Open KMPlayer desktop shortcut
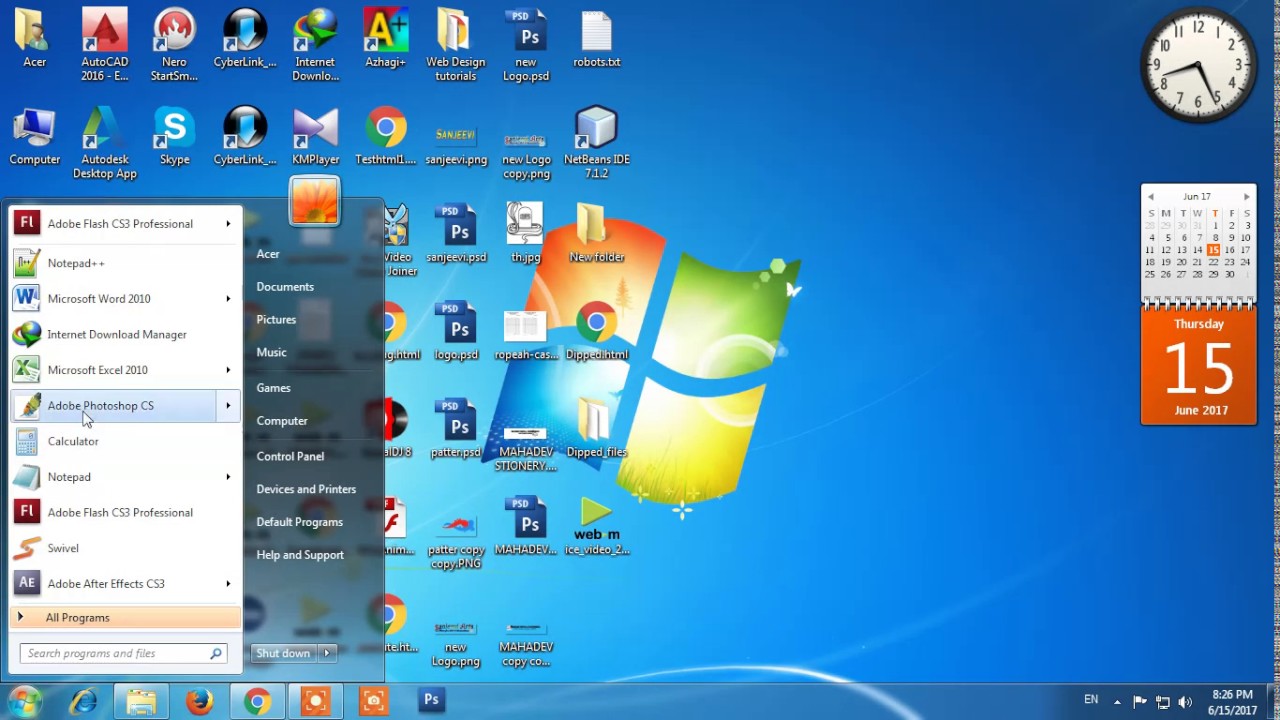 point(315,137)
